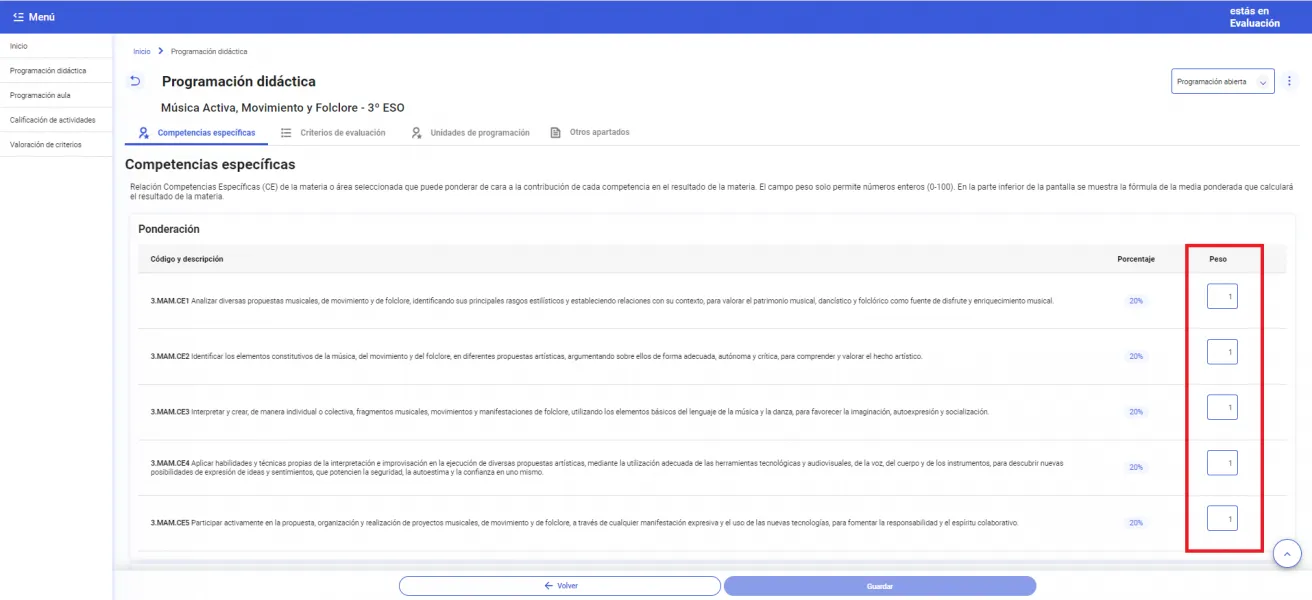Select the Competencias específicas tab
1312x600 pixels.
click(x=197, y=133)
